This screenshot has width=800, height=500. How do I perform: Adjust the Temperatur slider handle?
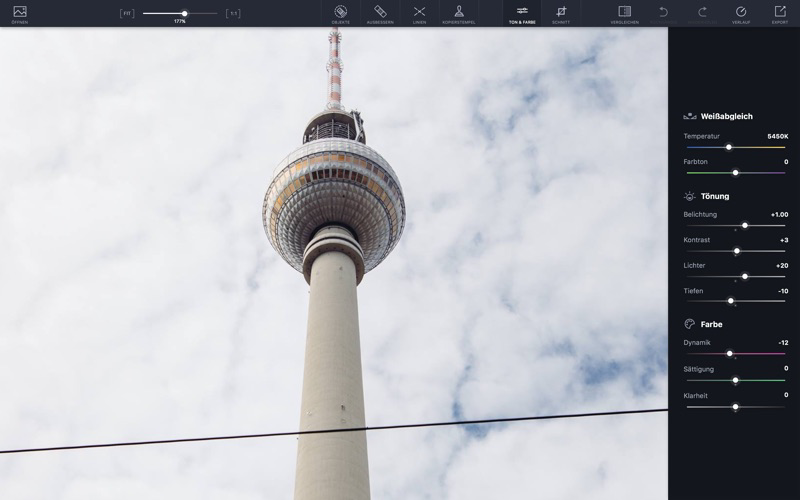coord(729,147)
